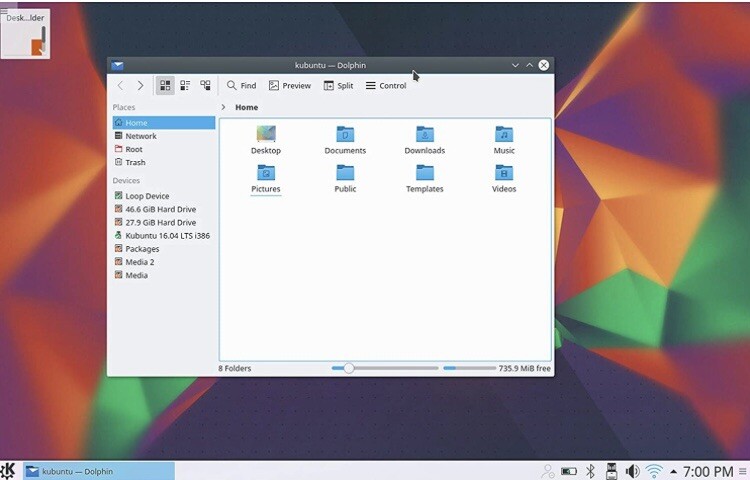
Task: Minimize Dolphin with the down chevron
Action: [515, 65]
